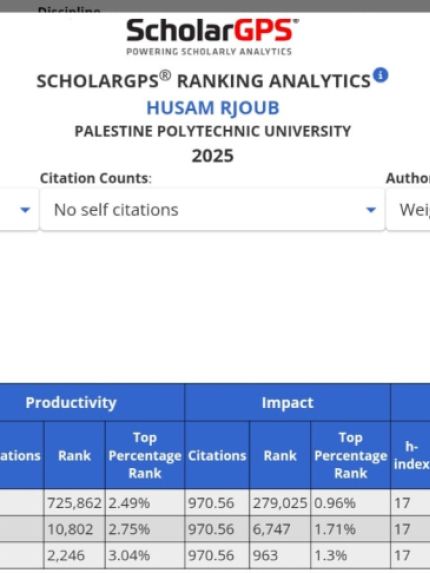The height and width of the screenshot is (573, 430).
Task: Open the HUSAM RJOUB profile link
Action: [213, 108]
